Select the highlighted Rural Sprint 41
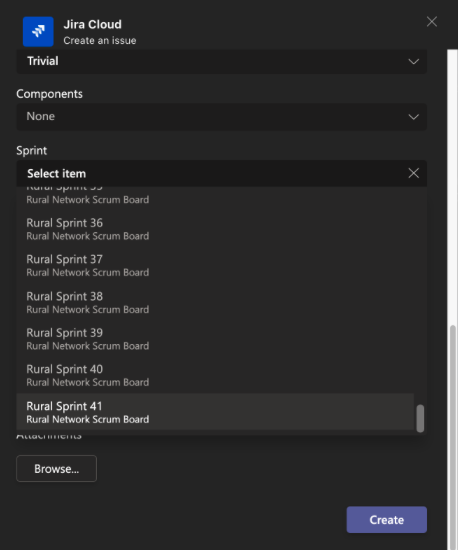 click(215, 412)
